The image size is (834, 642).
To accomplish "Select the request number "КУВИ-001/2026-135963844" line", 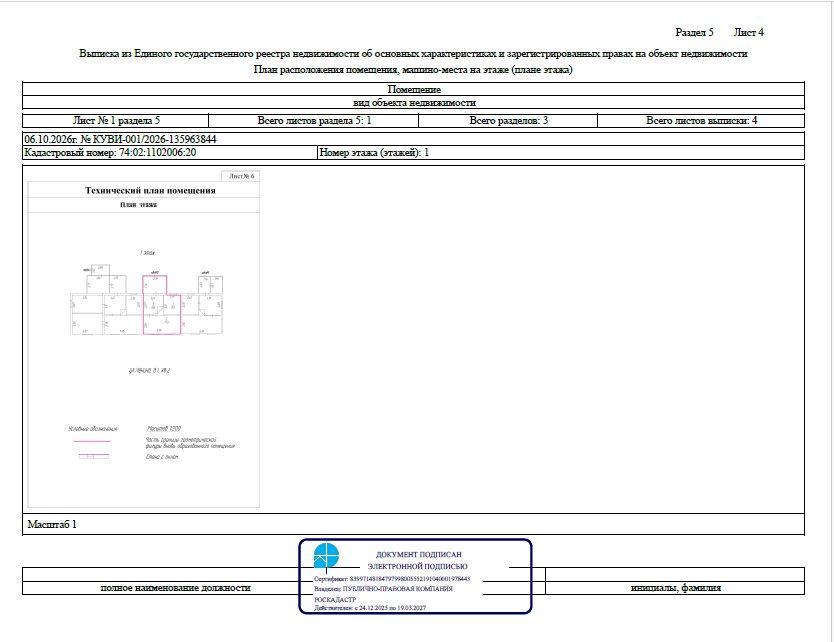I will click(x=413, y=139).
